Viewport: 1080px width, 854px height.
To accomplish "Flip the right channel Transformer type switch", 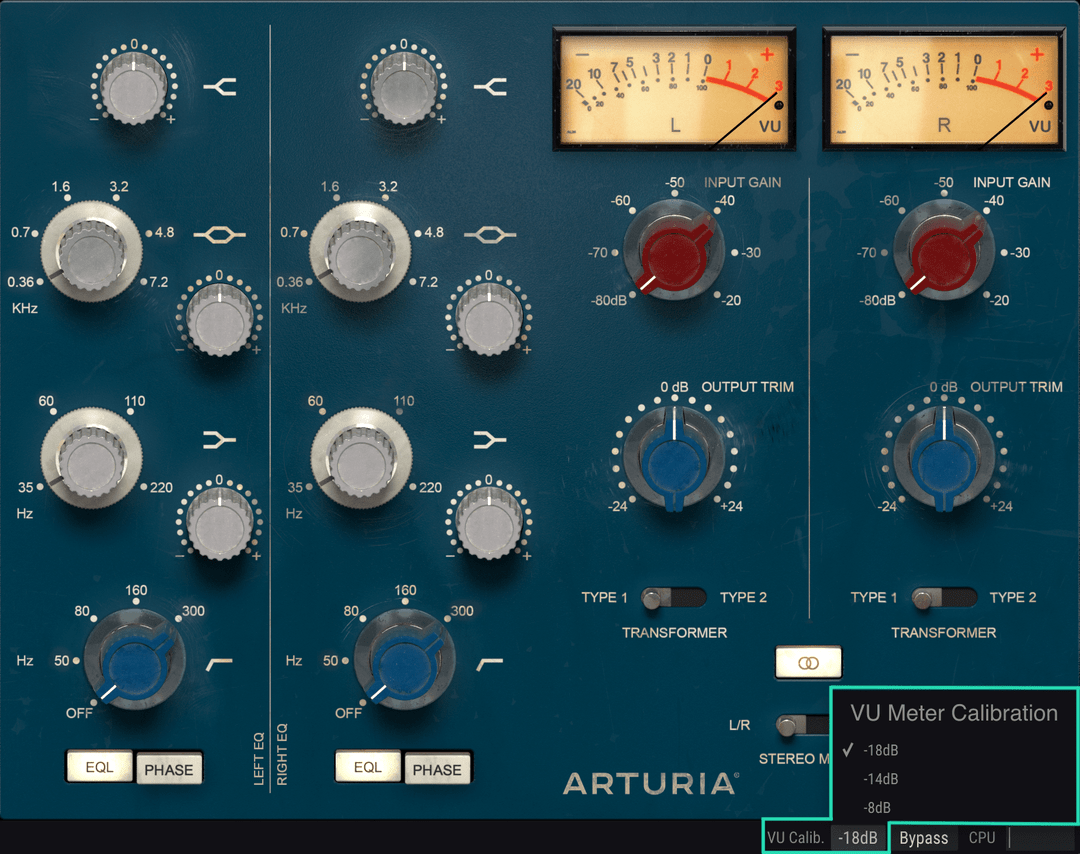I will point(943,598).
